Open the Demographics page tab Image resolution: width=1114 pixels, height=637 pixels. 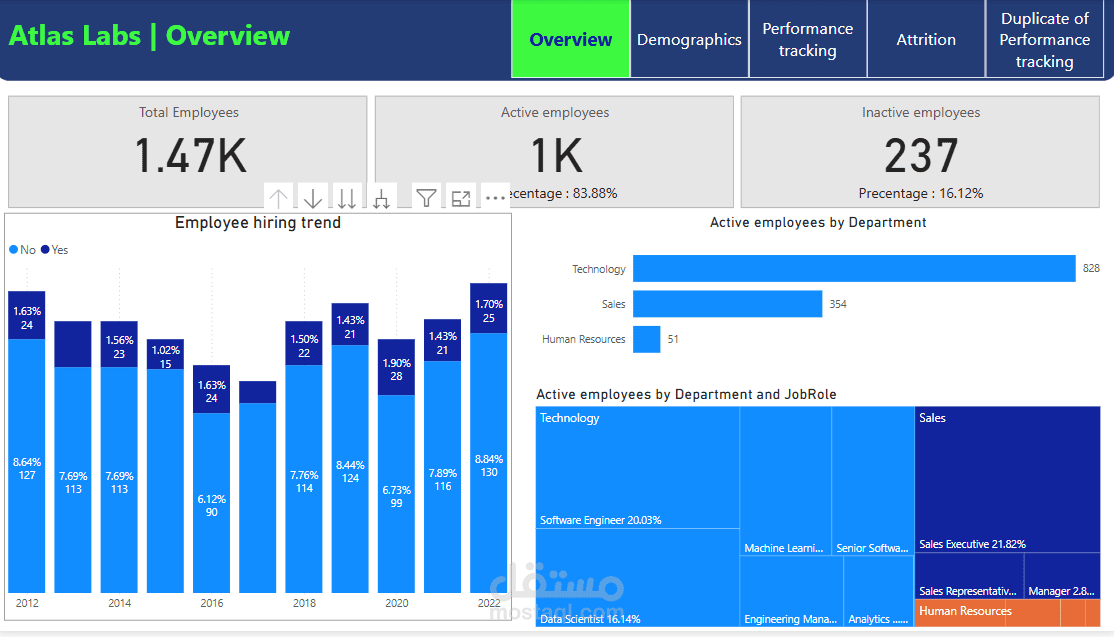coord(689,39)
